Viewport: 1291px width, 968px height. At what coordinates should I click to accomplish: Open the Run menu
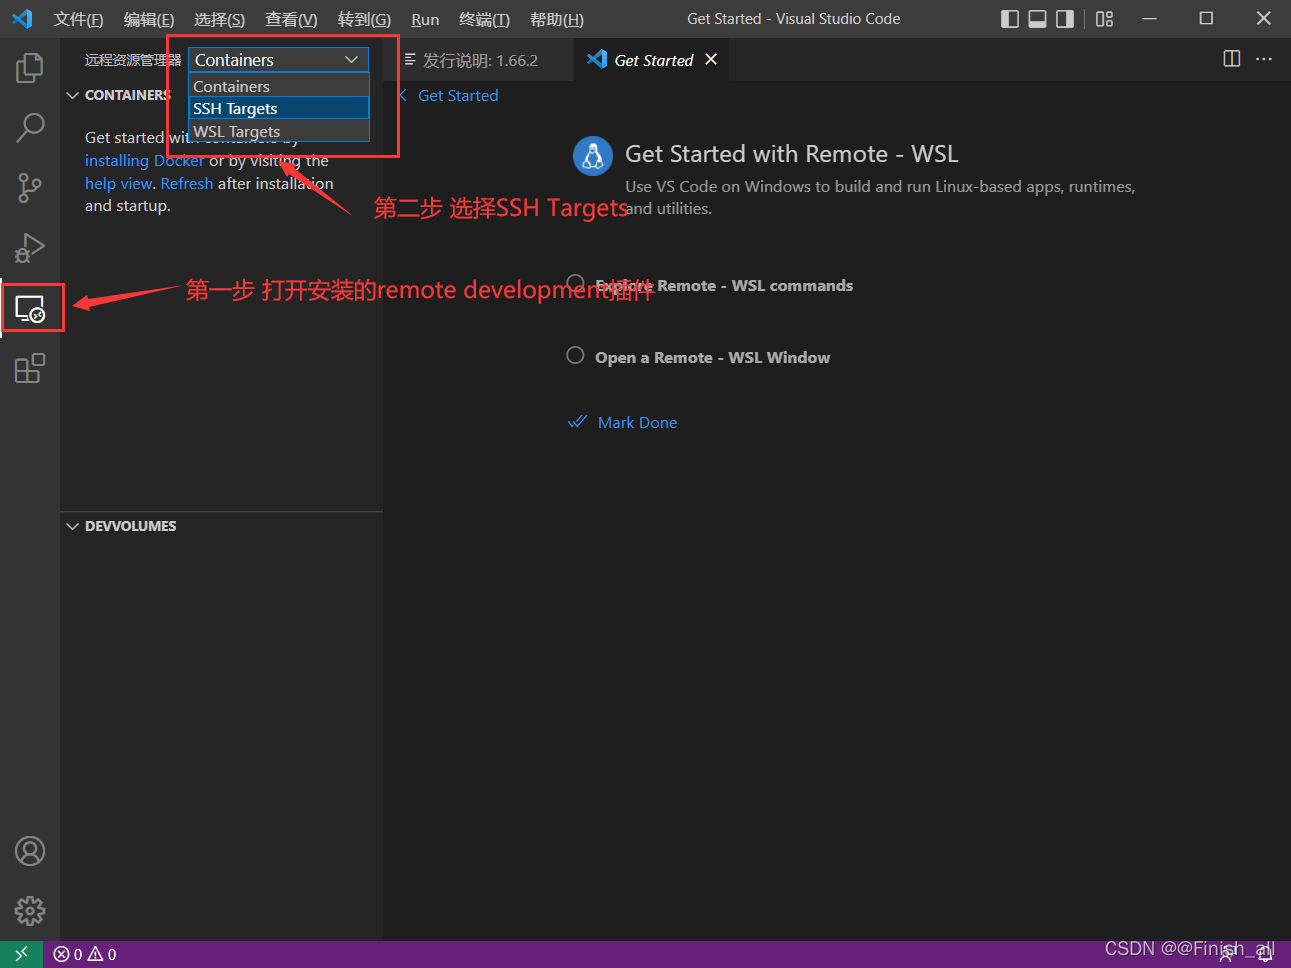tap(425, 19)
